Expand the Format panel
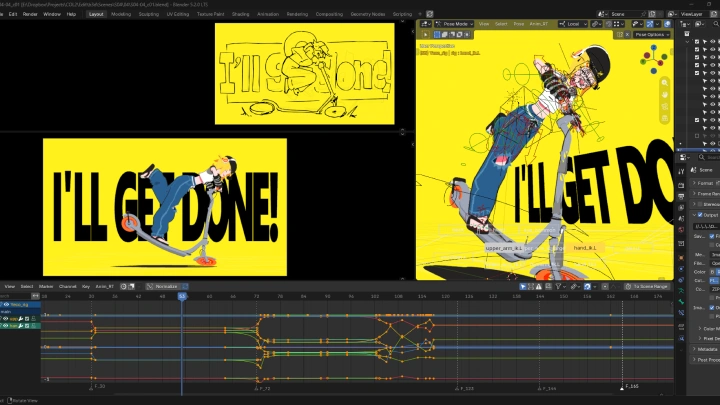The width and height of the screenshot is (720, 405). click(704, 183)
